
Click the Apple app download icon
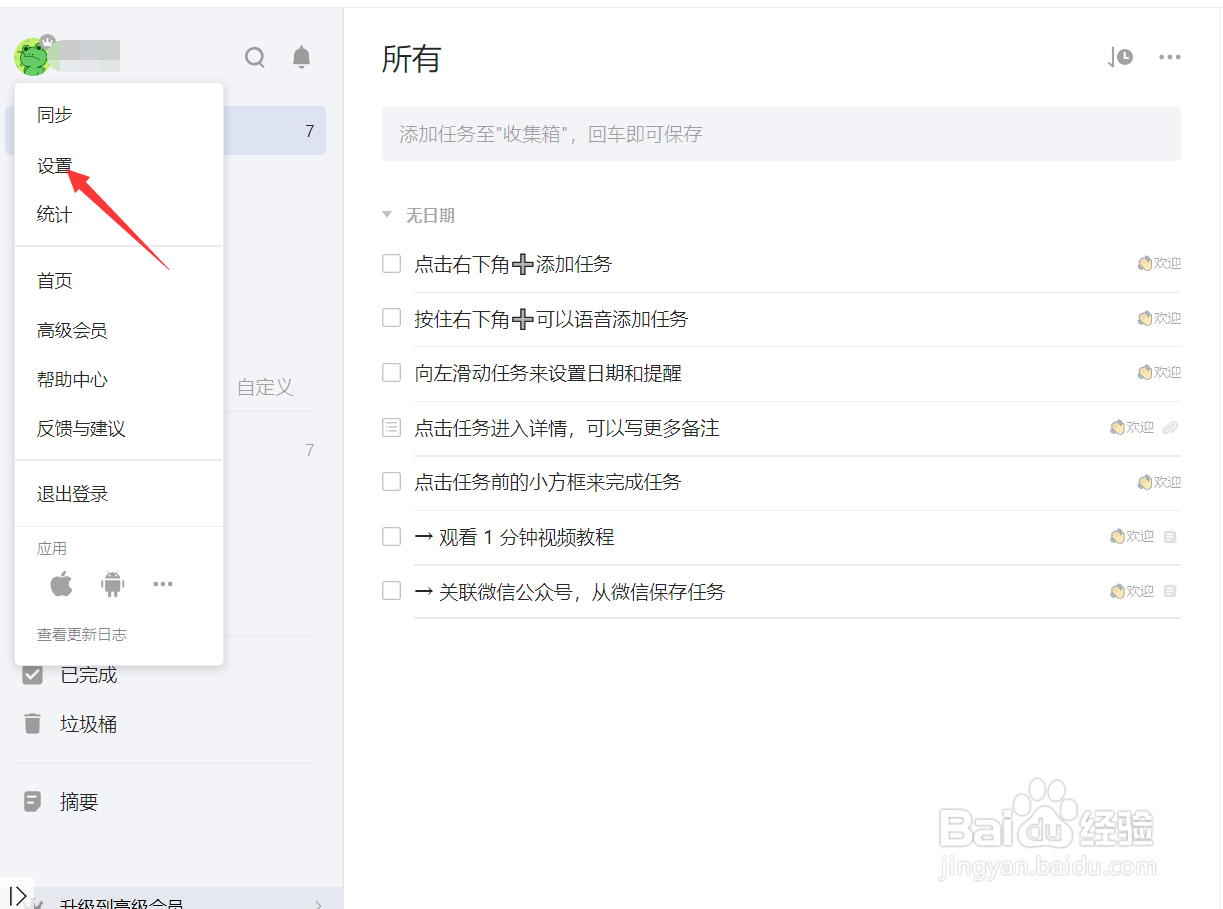[62, 584]
